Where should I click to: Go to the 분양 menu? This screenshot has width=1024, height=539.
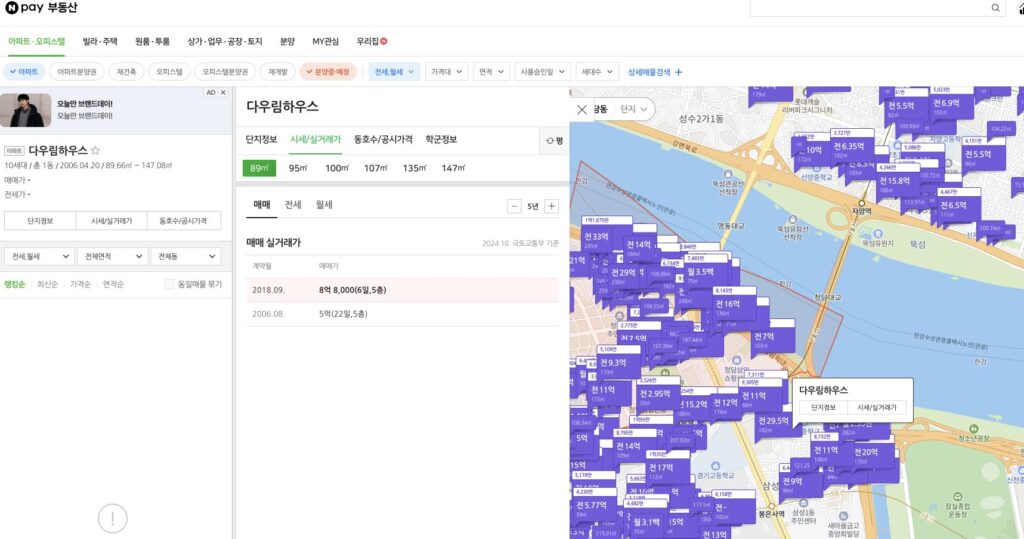pyautogui.click(x=287, y=41)
